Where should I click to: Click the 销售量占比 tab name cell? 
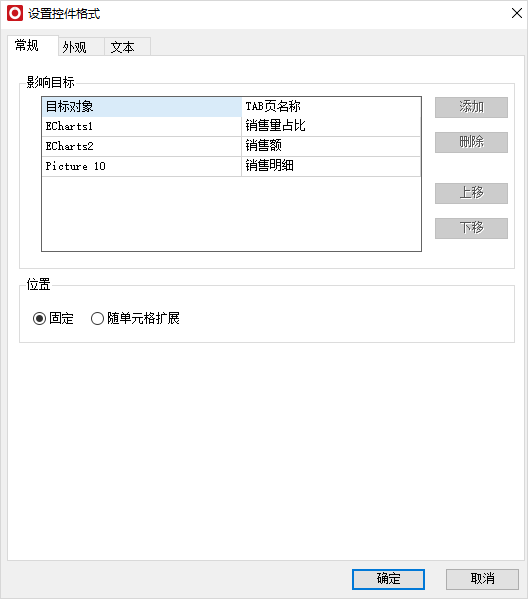click(331, 126)
